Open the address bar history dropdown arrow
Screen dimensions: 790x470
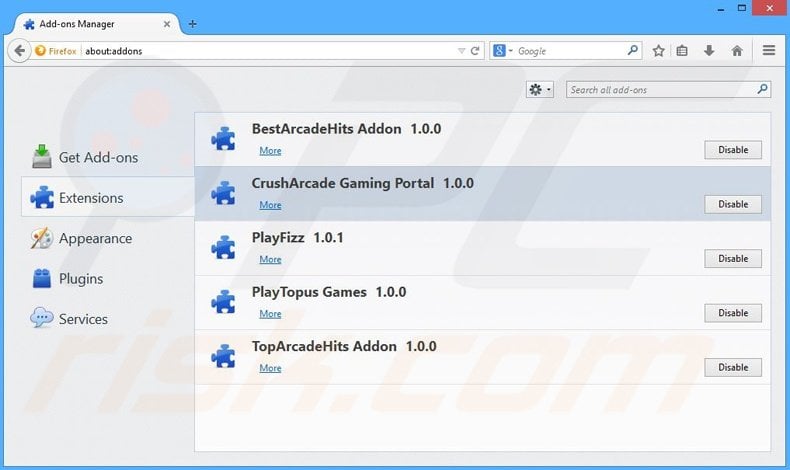[461, 51]
